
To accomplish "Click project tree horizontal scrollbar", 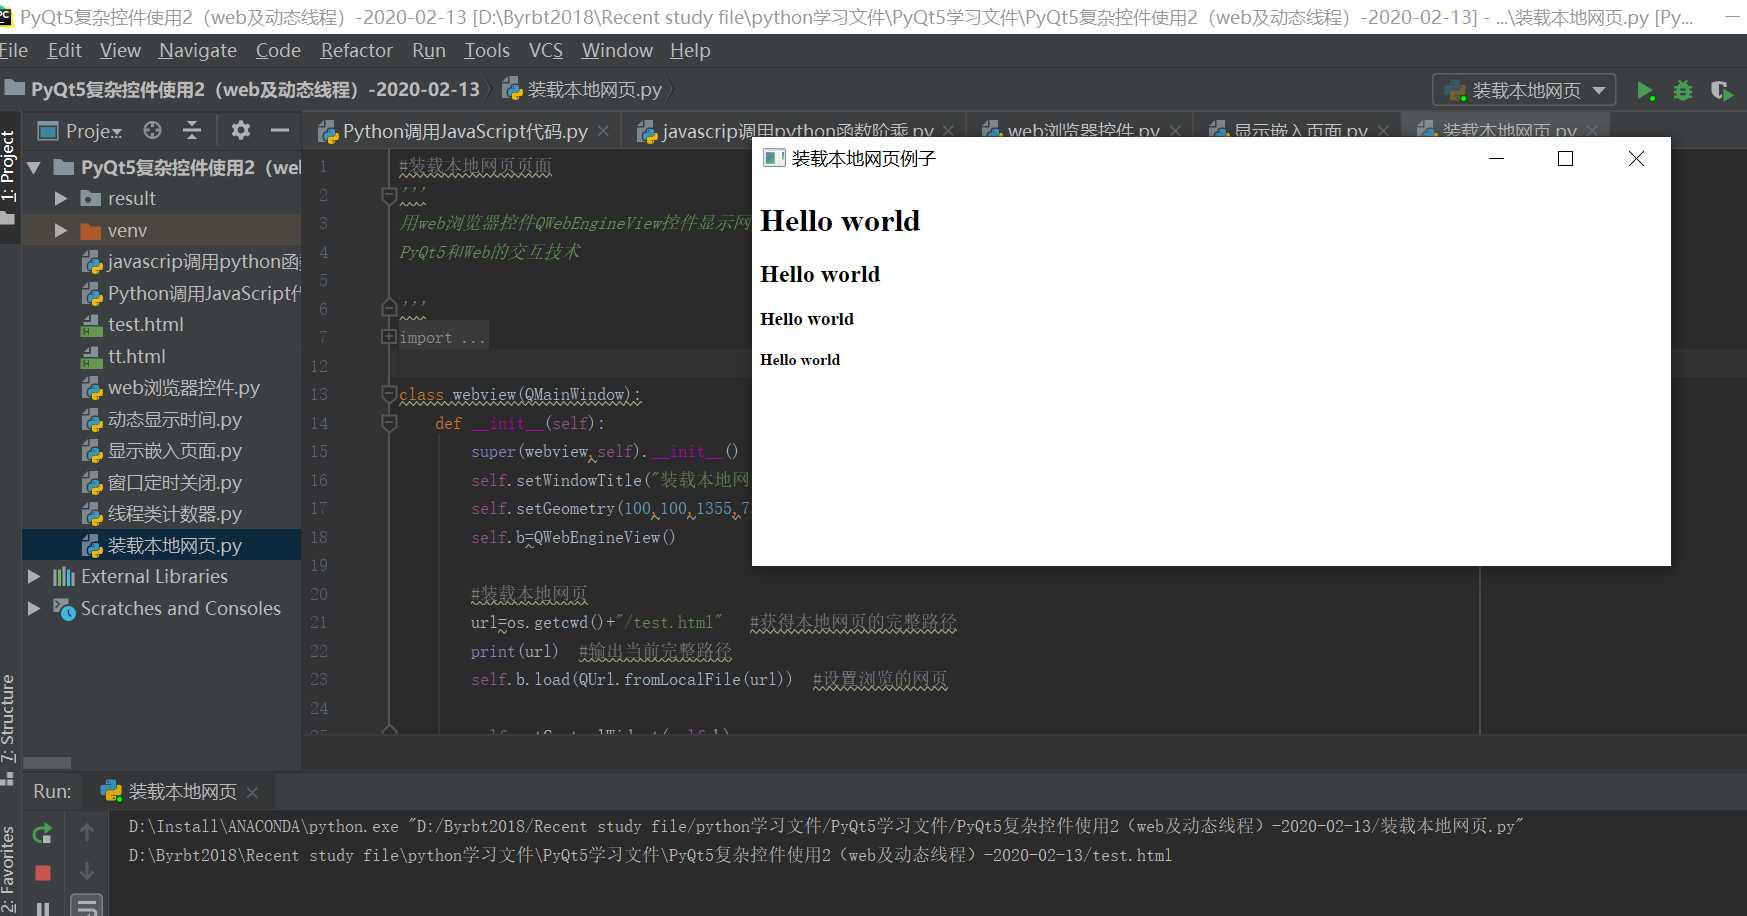I will pyautogui.click(x=47, y=763).
